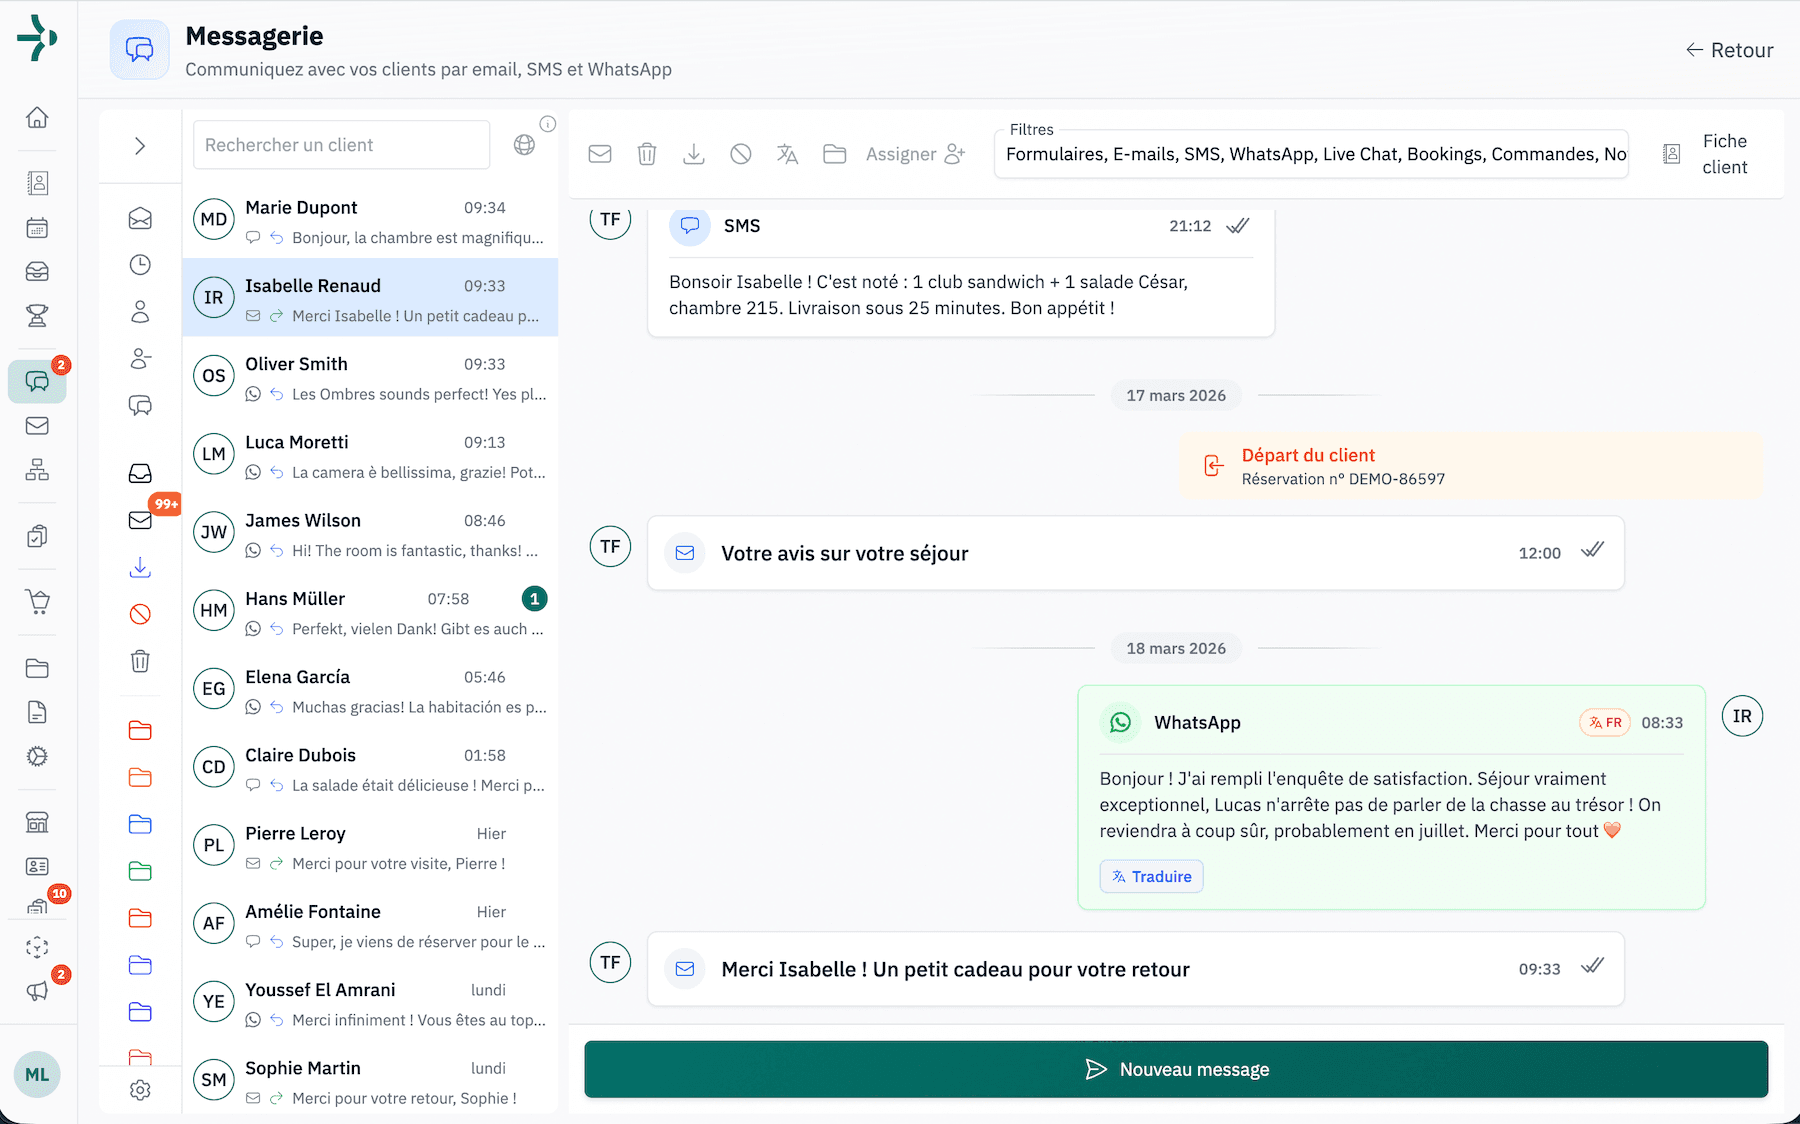
Task: Mark conversation read via envelope toolbar icon
Action: [x=600, y=154]
